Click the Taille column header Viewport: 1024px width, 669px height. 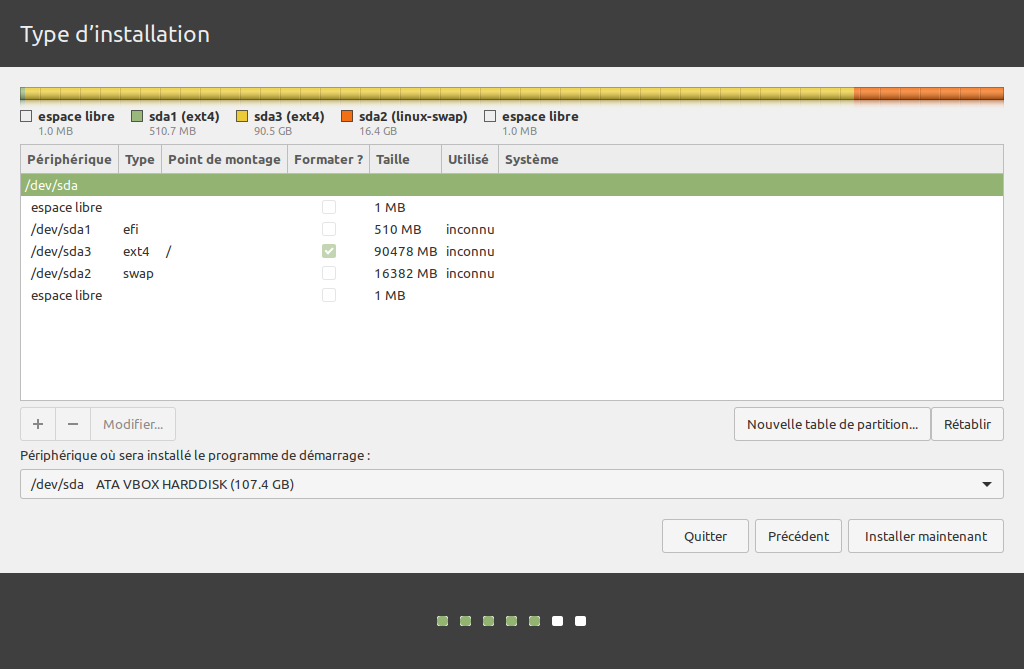(390, 159)
